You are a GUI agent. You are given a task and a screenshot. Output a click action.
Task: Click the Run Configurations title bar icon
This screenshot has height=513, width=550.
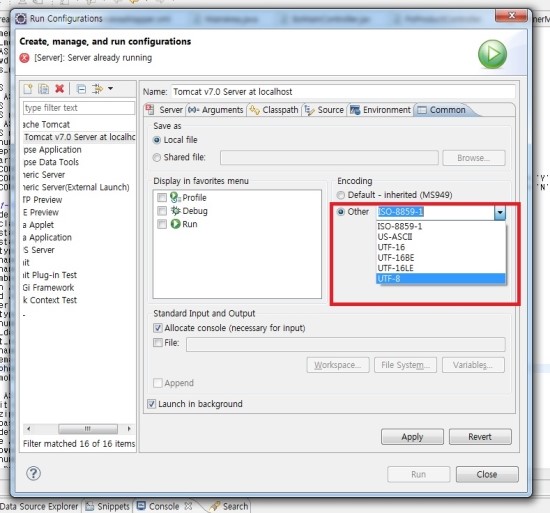[21, 19]
